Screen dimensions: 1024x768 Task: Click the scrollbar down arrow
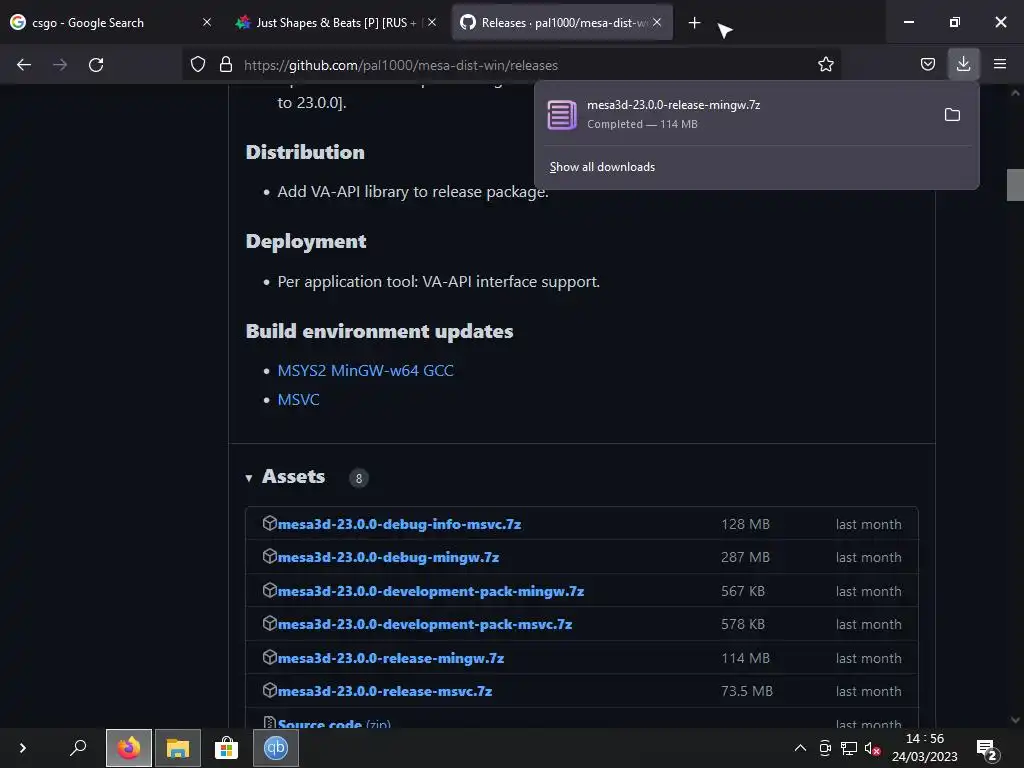1015,720
